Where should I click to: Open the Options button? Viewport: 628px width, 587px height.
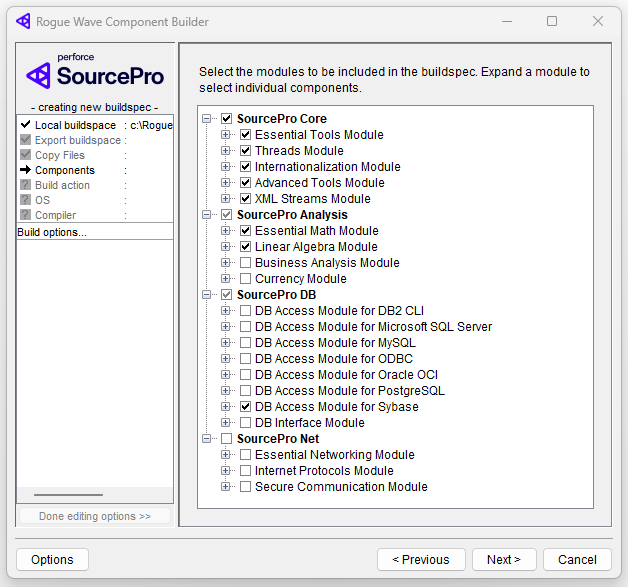click(x=52, y=559)
